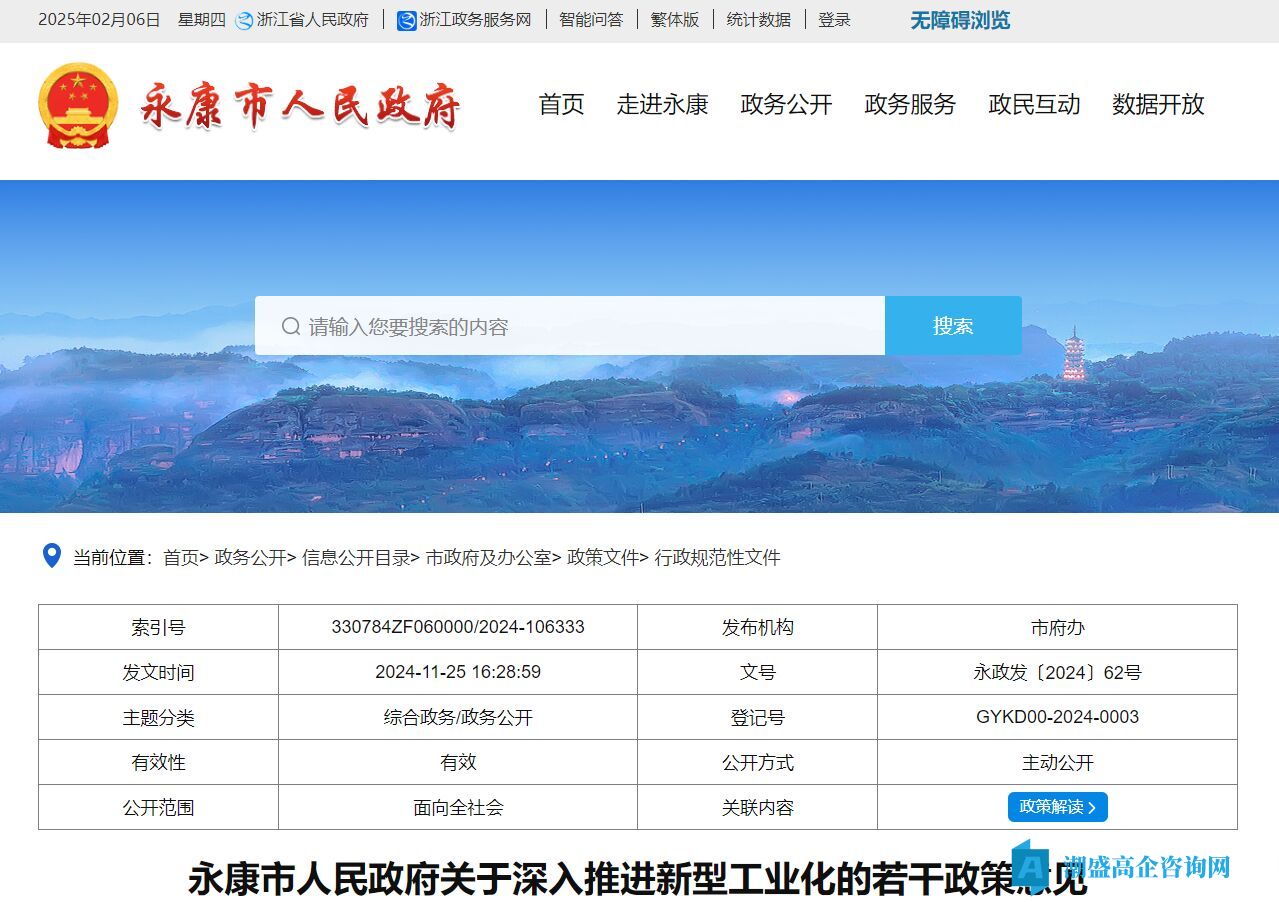
Task: Go to 首页 in main navigation
Action: [x=561, y=104]
